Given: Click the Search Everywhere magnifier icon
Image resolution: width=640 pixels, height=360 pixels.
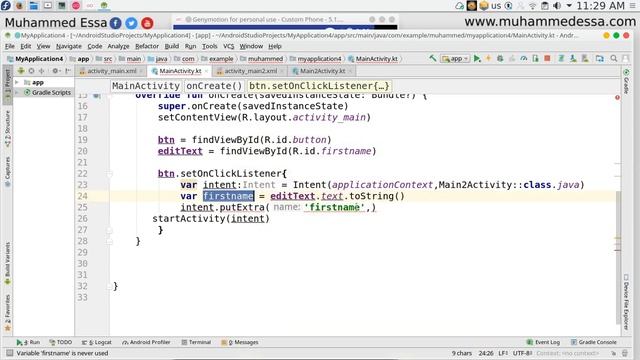Looking at the screenshot, I should tap(613, 59).
